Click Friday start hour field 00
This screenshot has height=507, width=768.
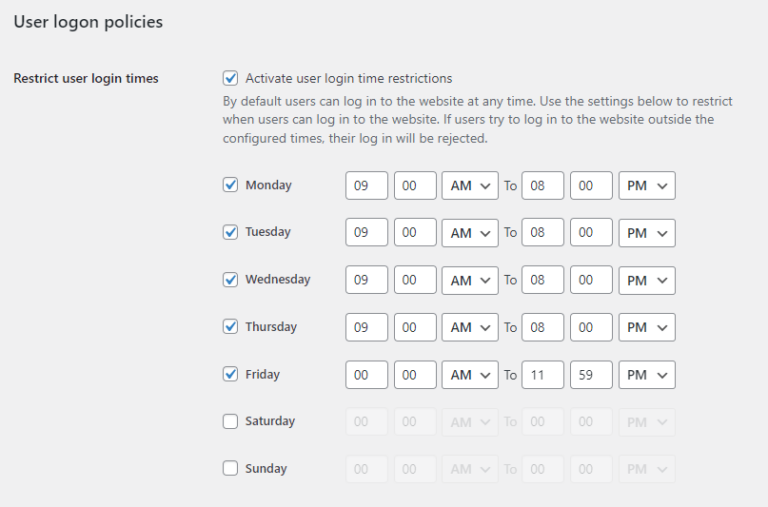366,375
